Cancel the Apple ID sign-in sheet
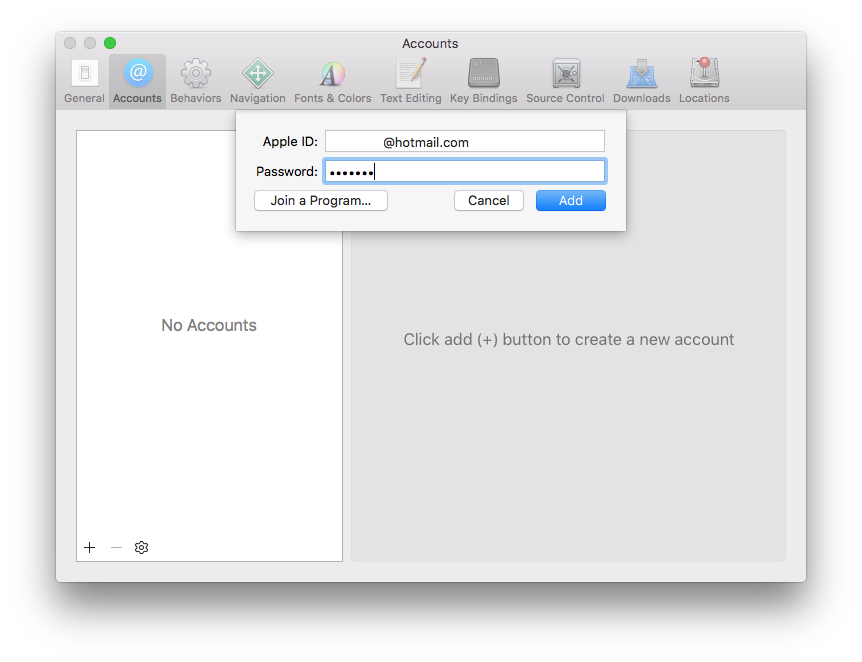Viewport: 862px width, 662px height. [x=489, y=201]
